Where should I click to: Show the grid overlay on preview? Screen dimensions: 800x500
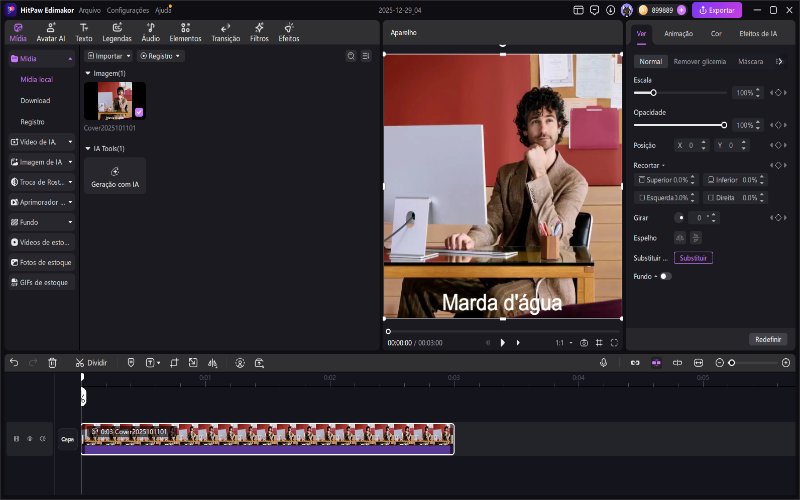599,343
